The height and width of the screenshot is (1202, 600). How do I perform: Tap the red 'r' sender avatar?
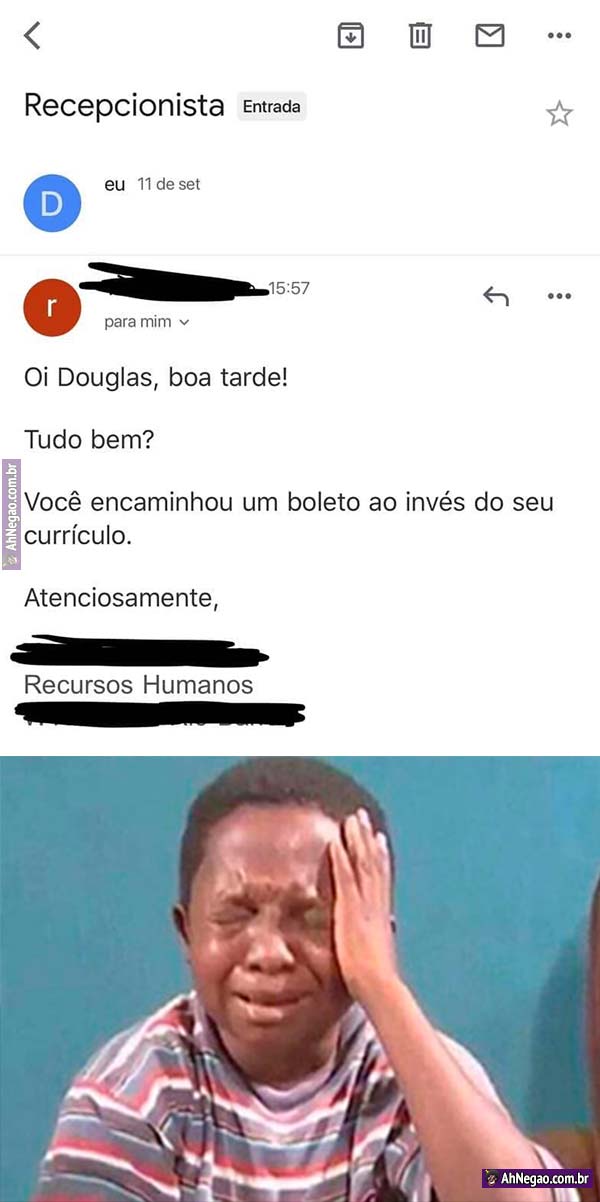pyautogui.click(x=52, y=307)
